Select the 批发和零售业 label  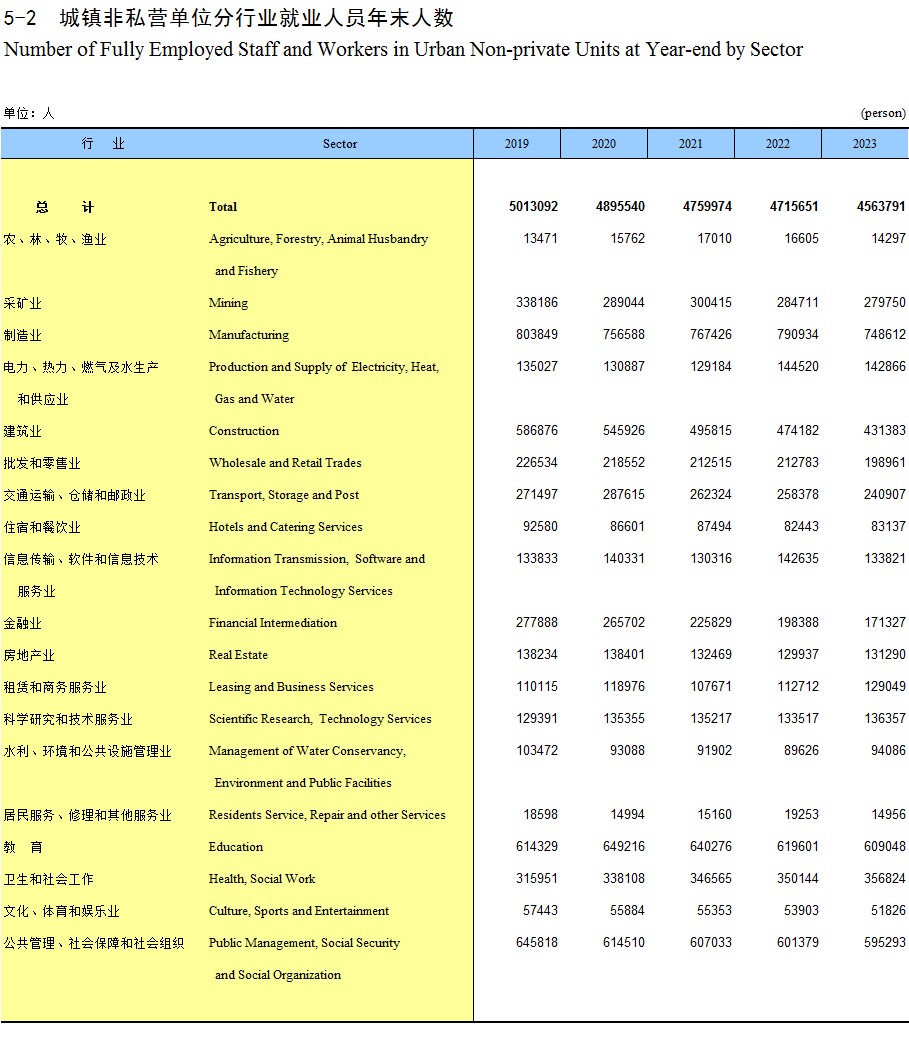click(42, 464)
